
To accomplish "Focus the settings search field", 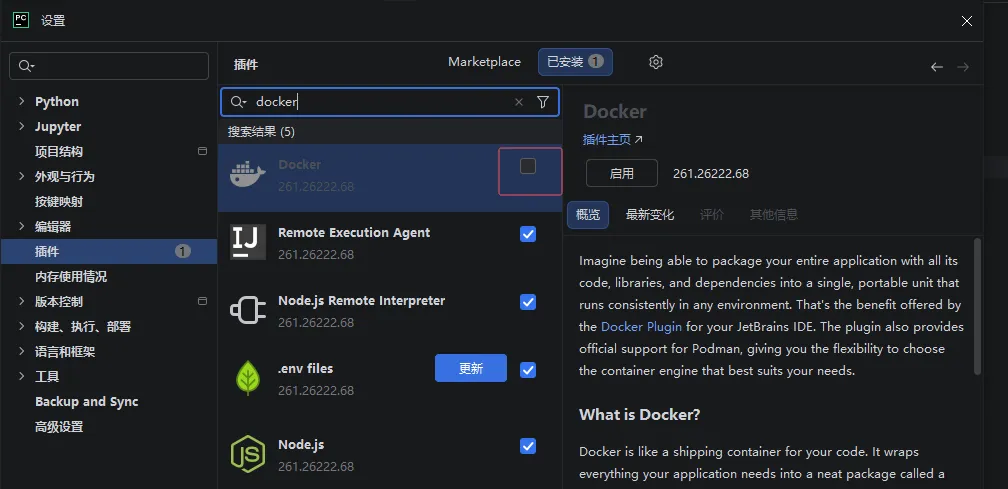I will coord(109,66).
